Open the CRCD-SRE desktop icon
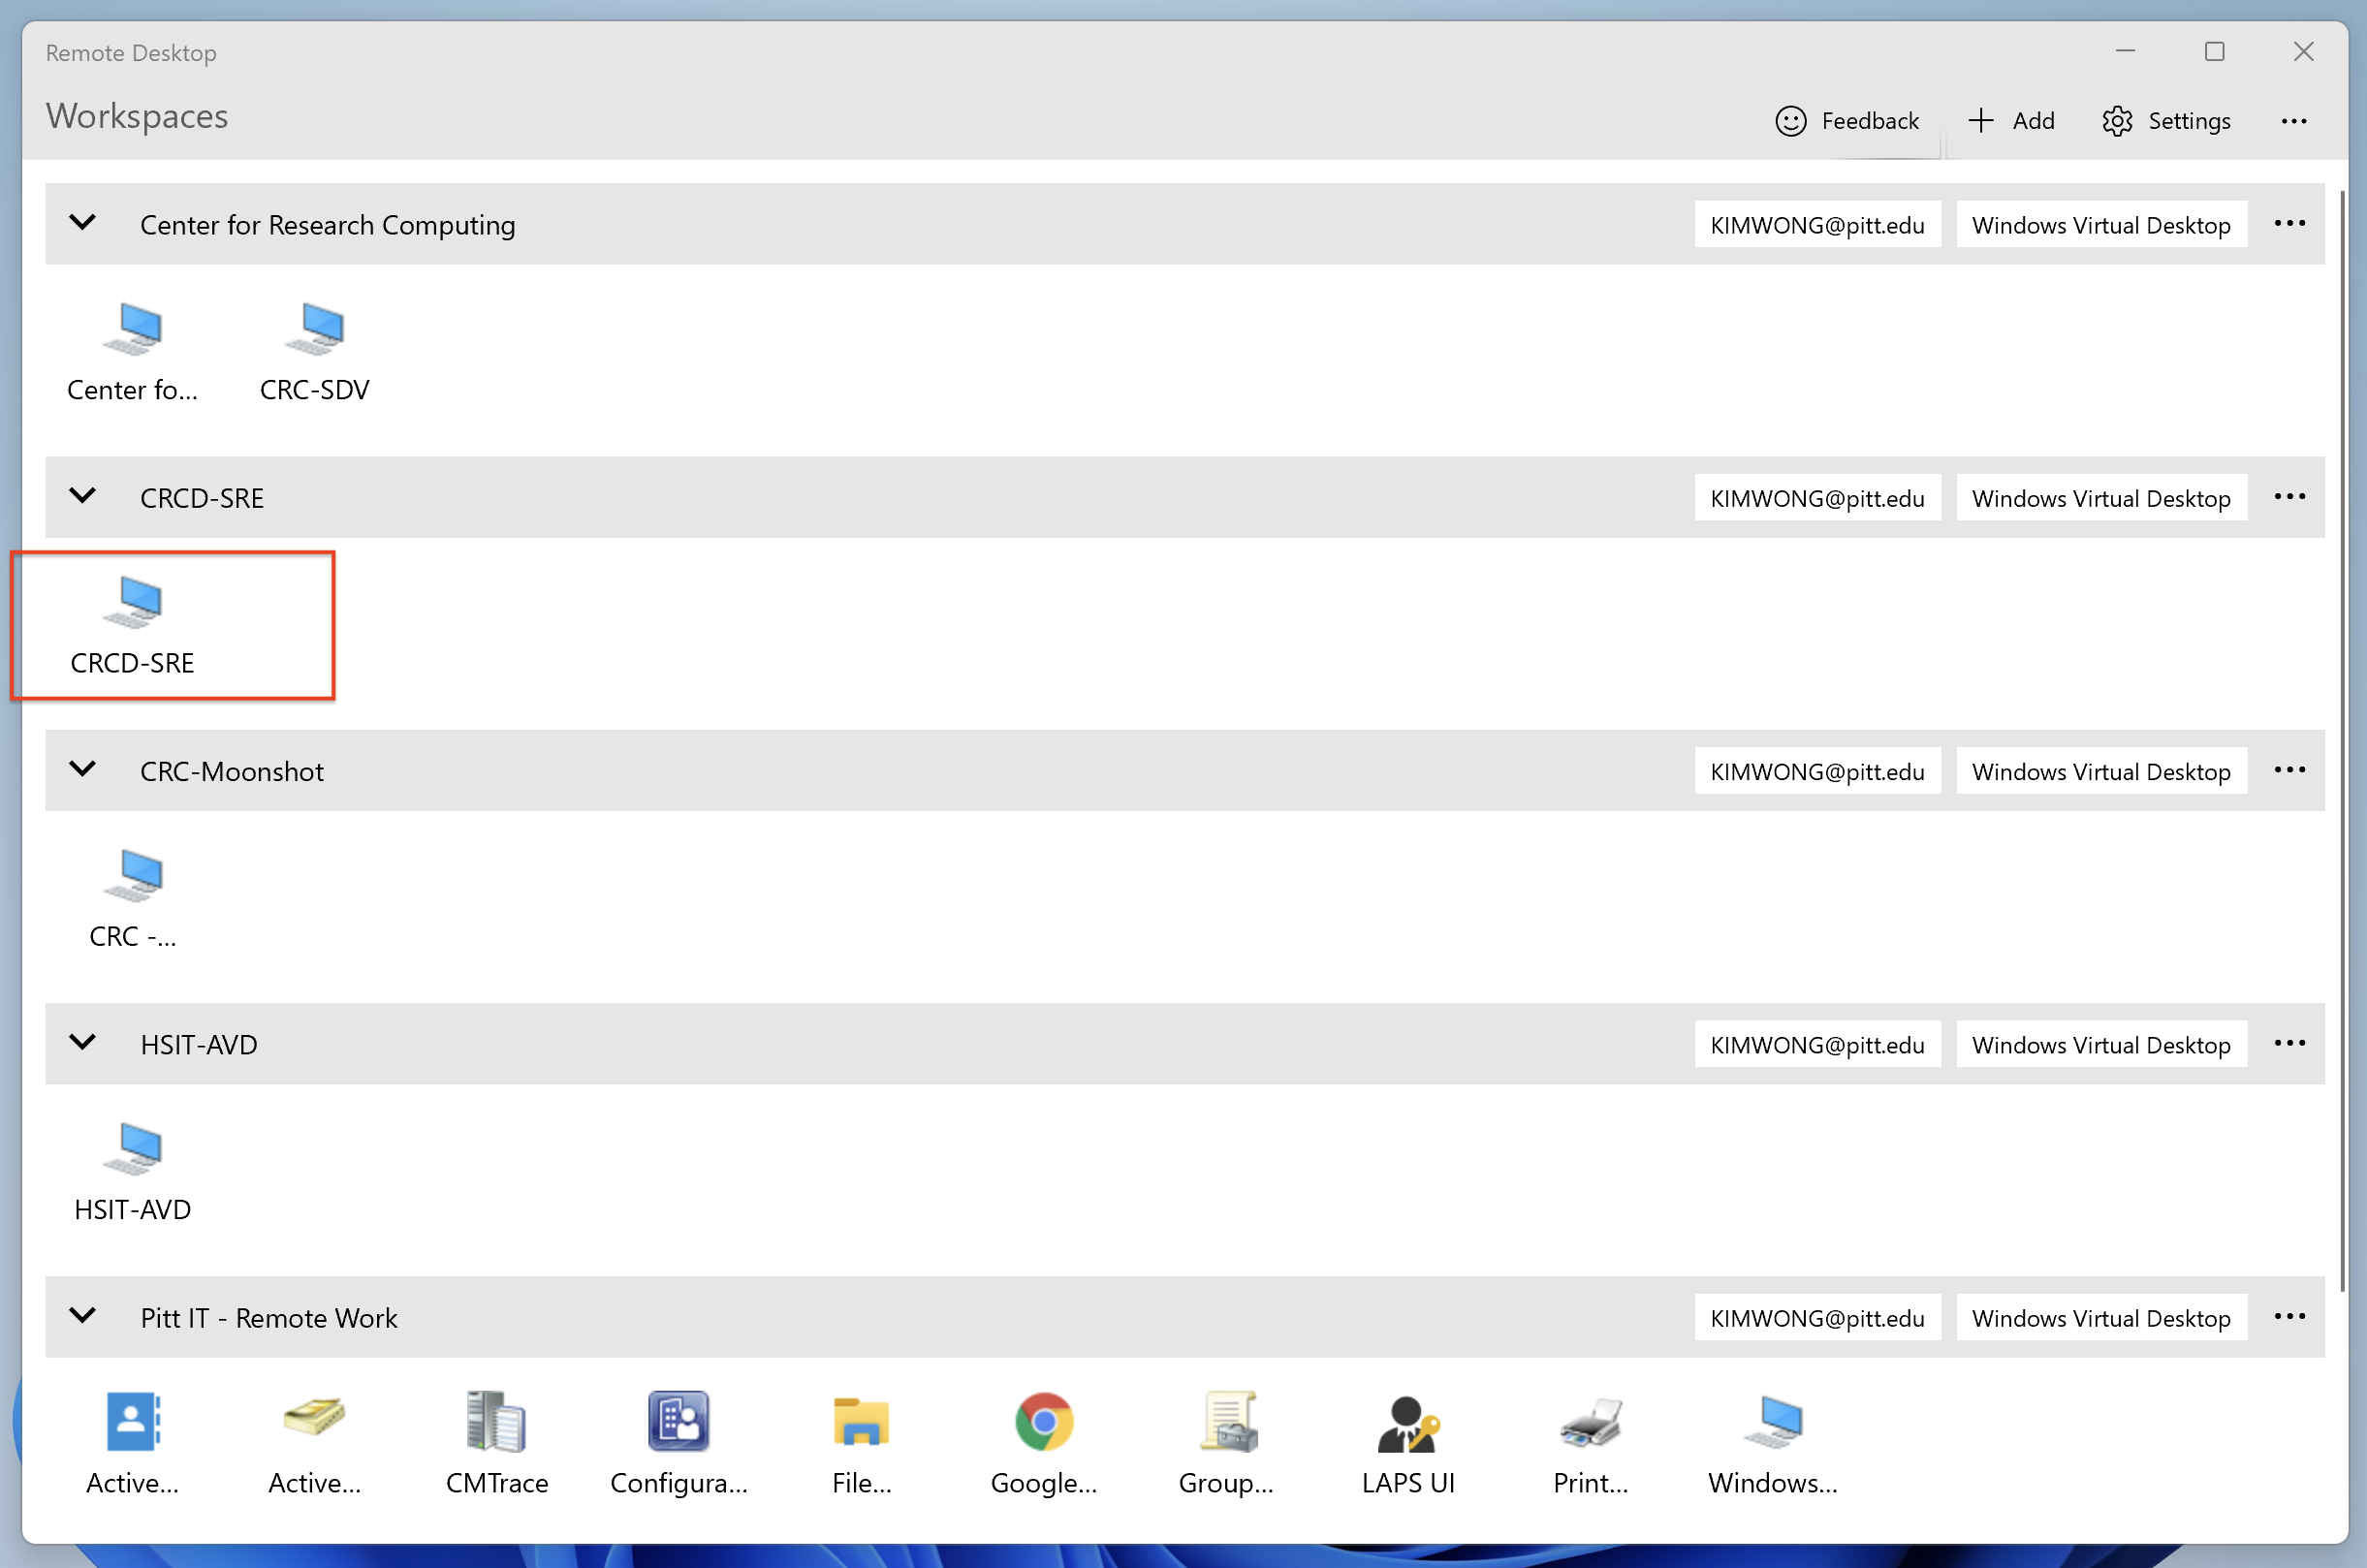 click(x=133, y=626)
